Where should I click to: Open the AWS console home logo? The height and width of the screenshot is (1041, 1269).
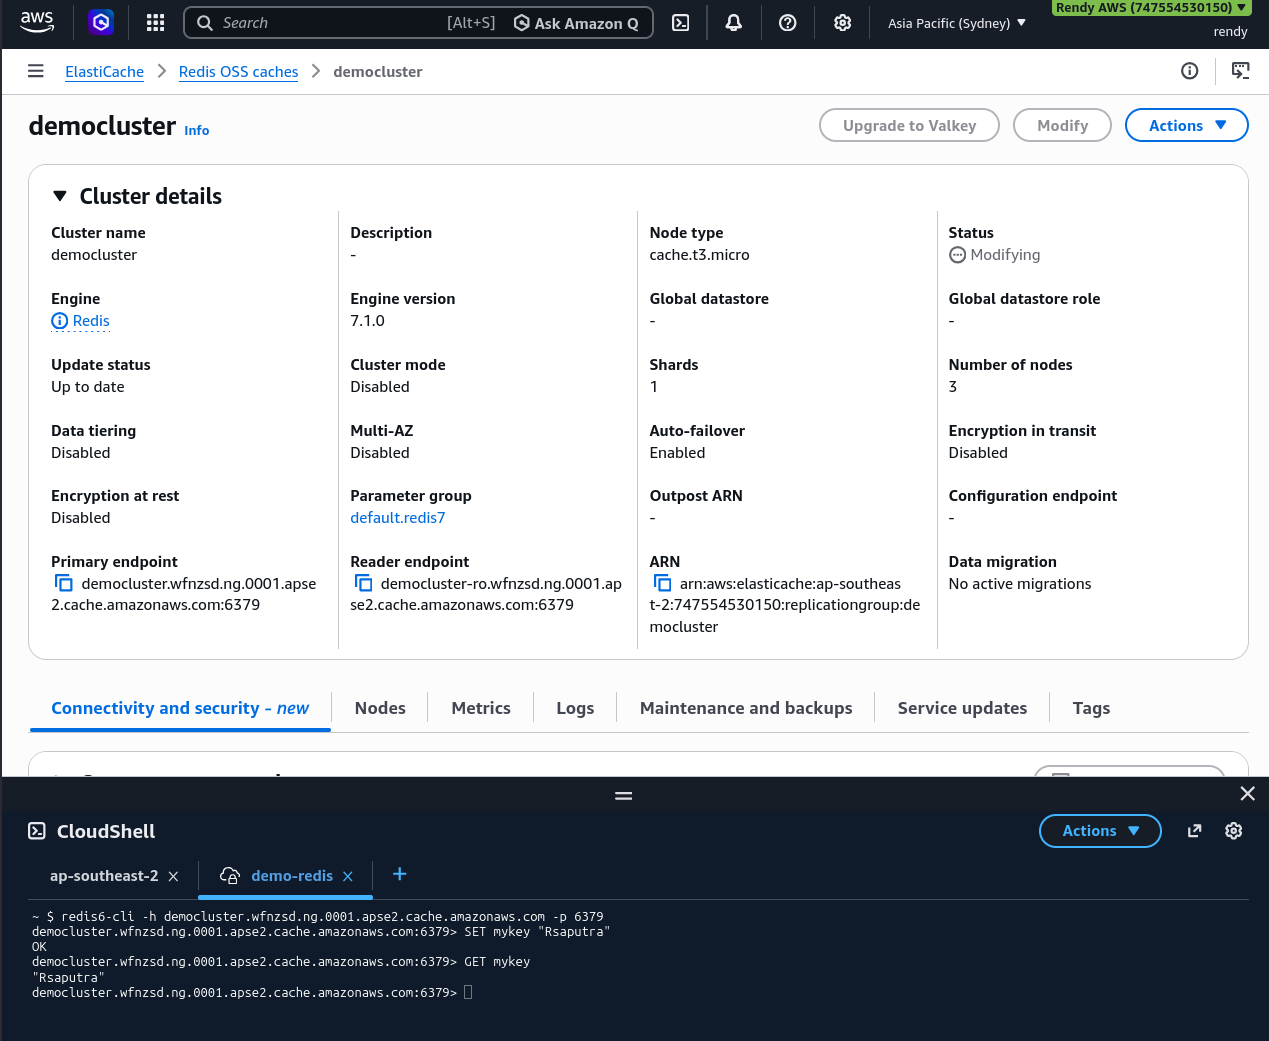[x=37, y=22]
